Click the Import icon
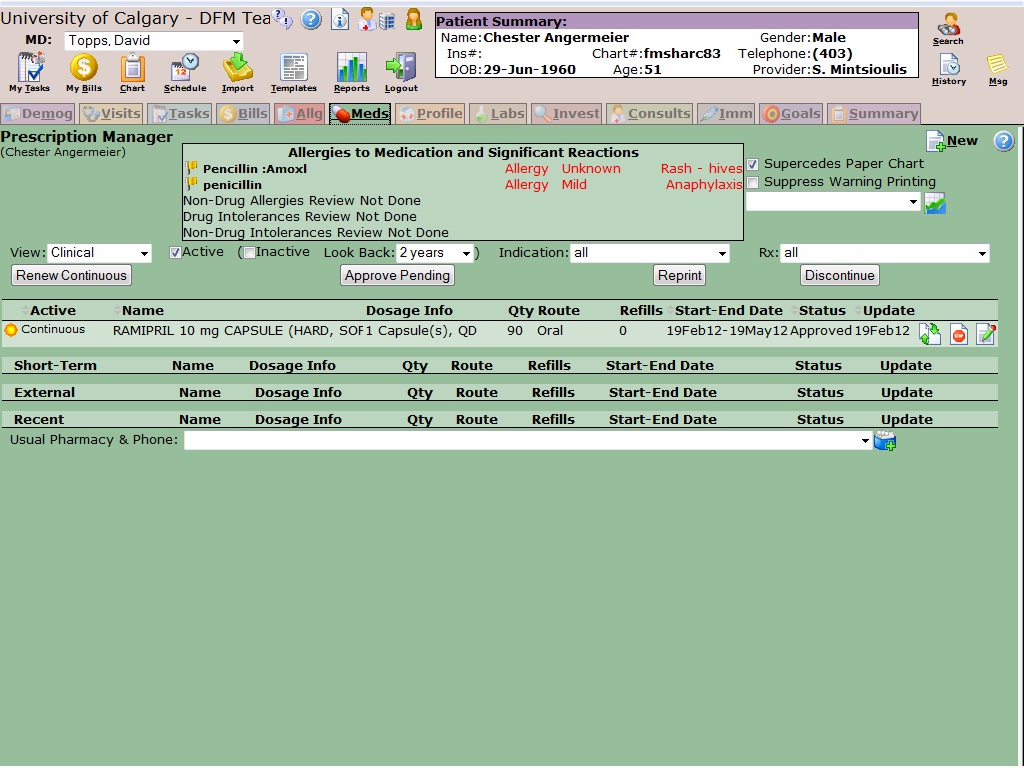Screen dimensions: 1024x768 238,70
